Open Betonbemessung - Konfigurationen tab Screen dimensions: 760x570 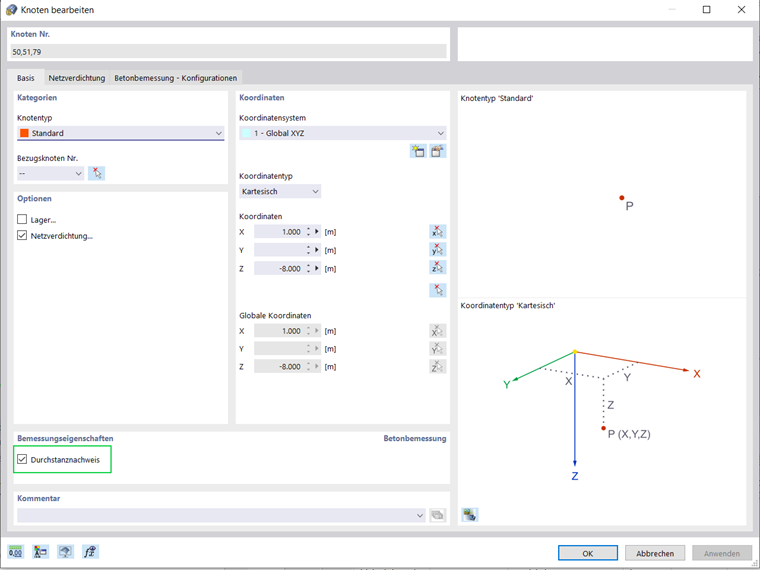coord(175,78)
